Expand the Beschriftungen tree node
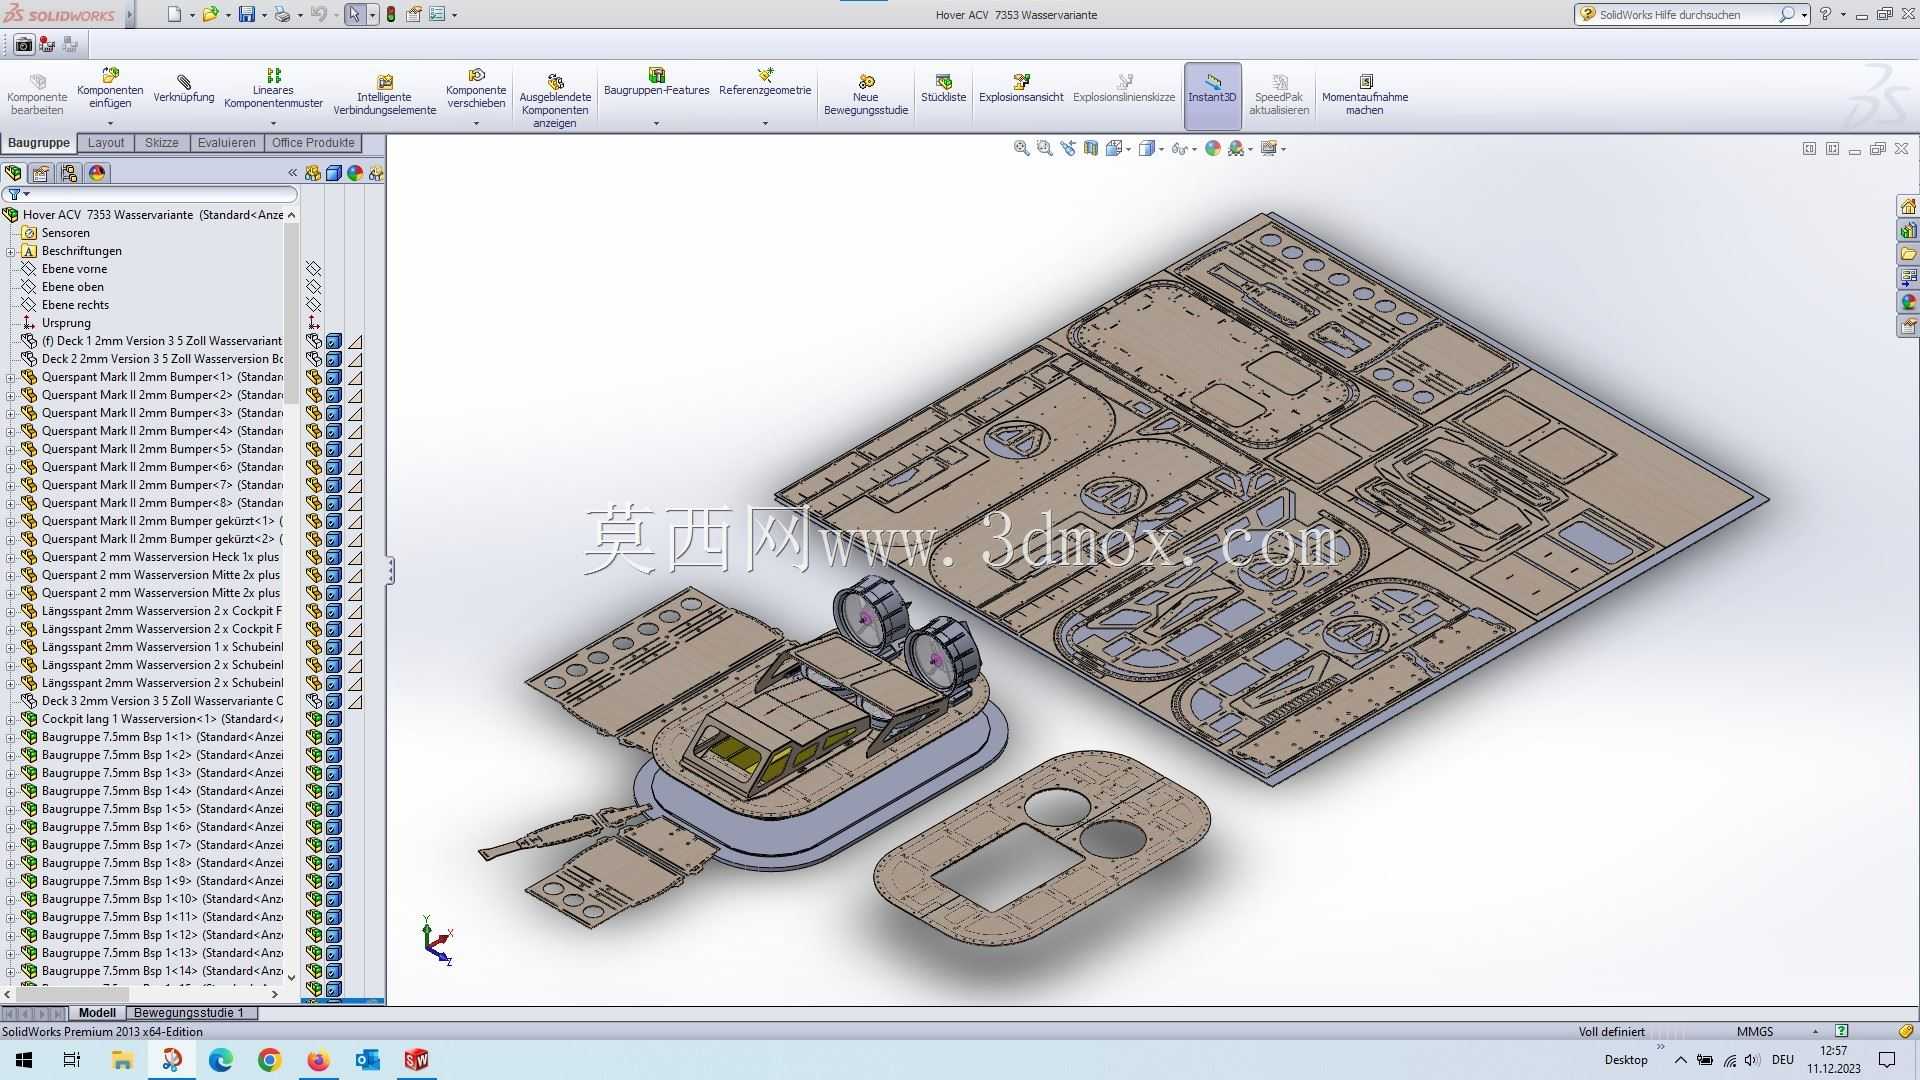The width and height of the screenshot is (1920, 1080). coord(11,251)
